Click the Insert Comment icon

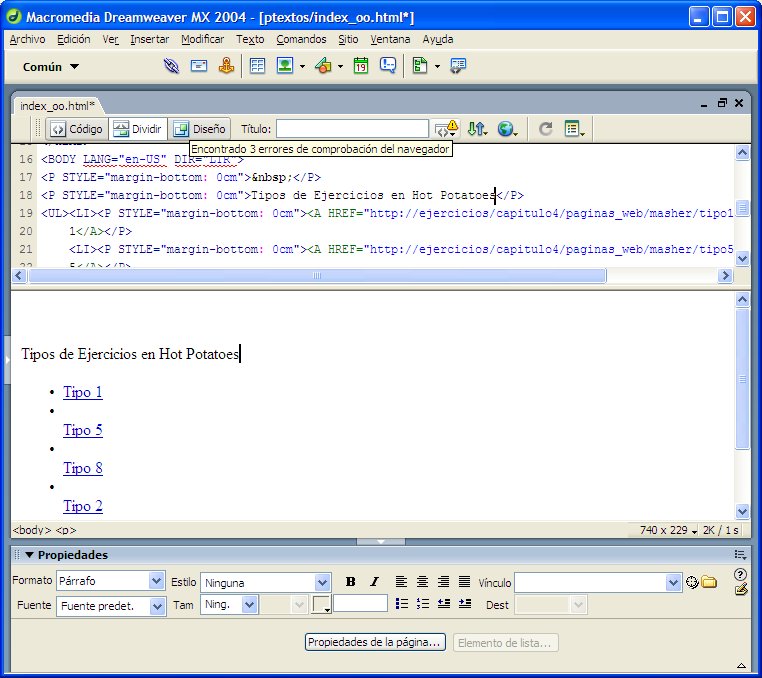pyautogui.click(x=388, y=67)
